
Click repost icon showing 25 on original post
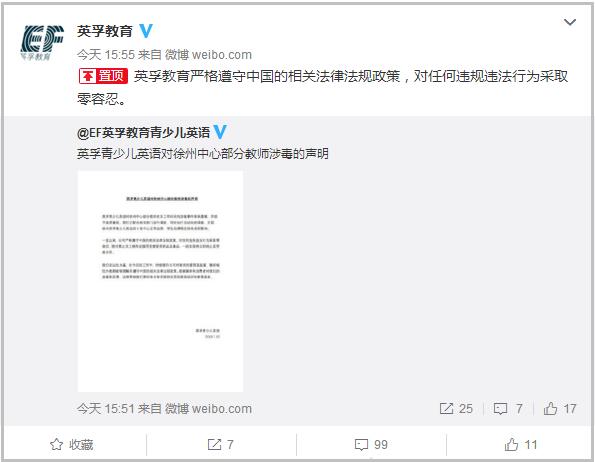456,409
